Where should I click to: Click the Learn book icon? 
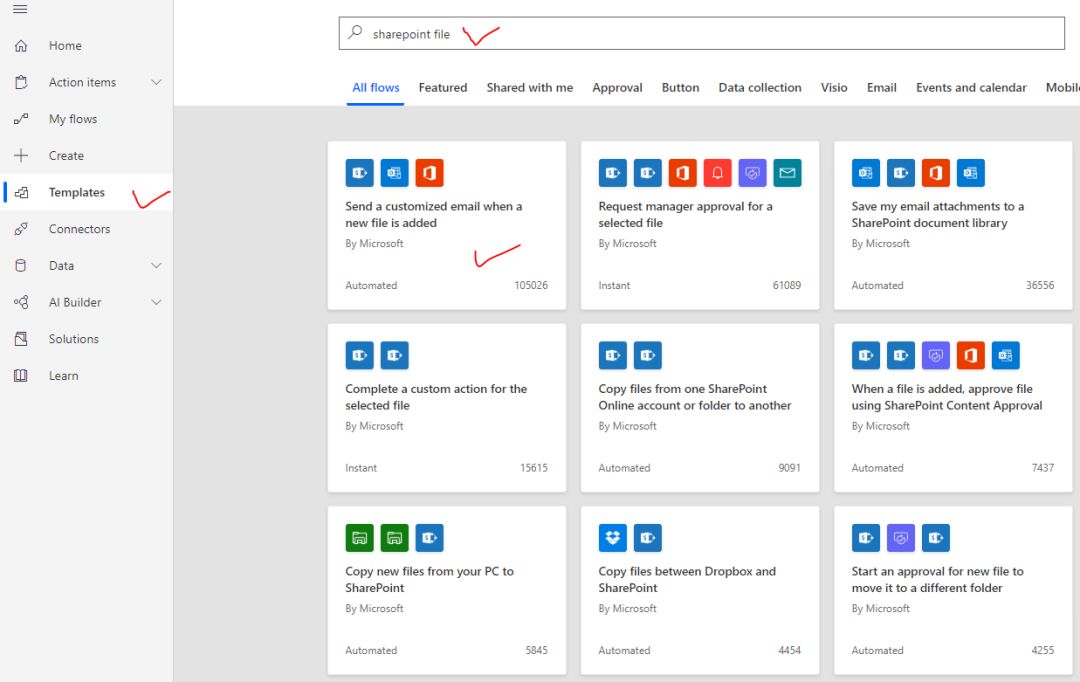point(21,375)
